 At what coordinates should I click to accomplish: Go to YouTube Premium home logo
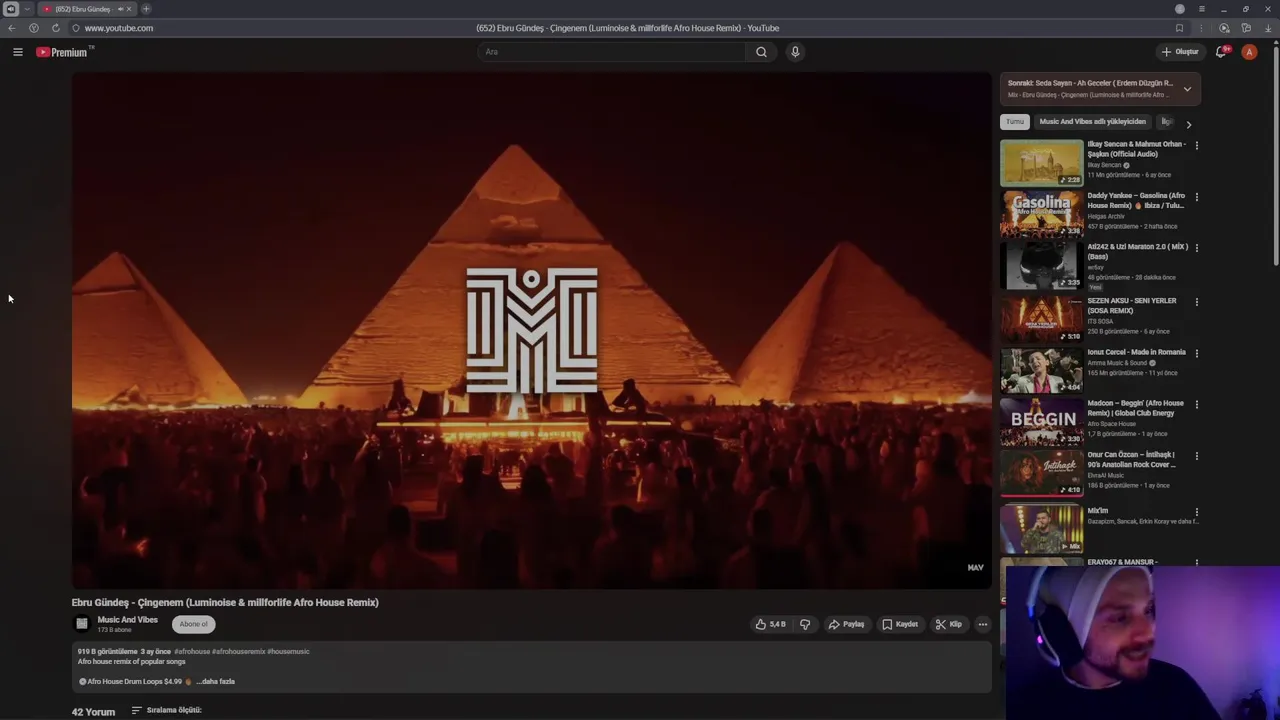62,52
